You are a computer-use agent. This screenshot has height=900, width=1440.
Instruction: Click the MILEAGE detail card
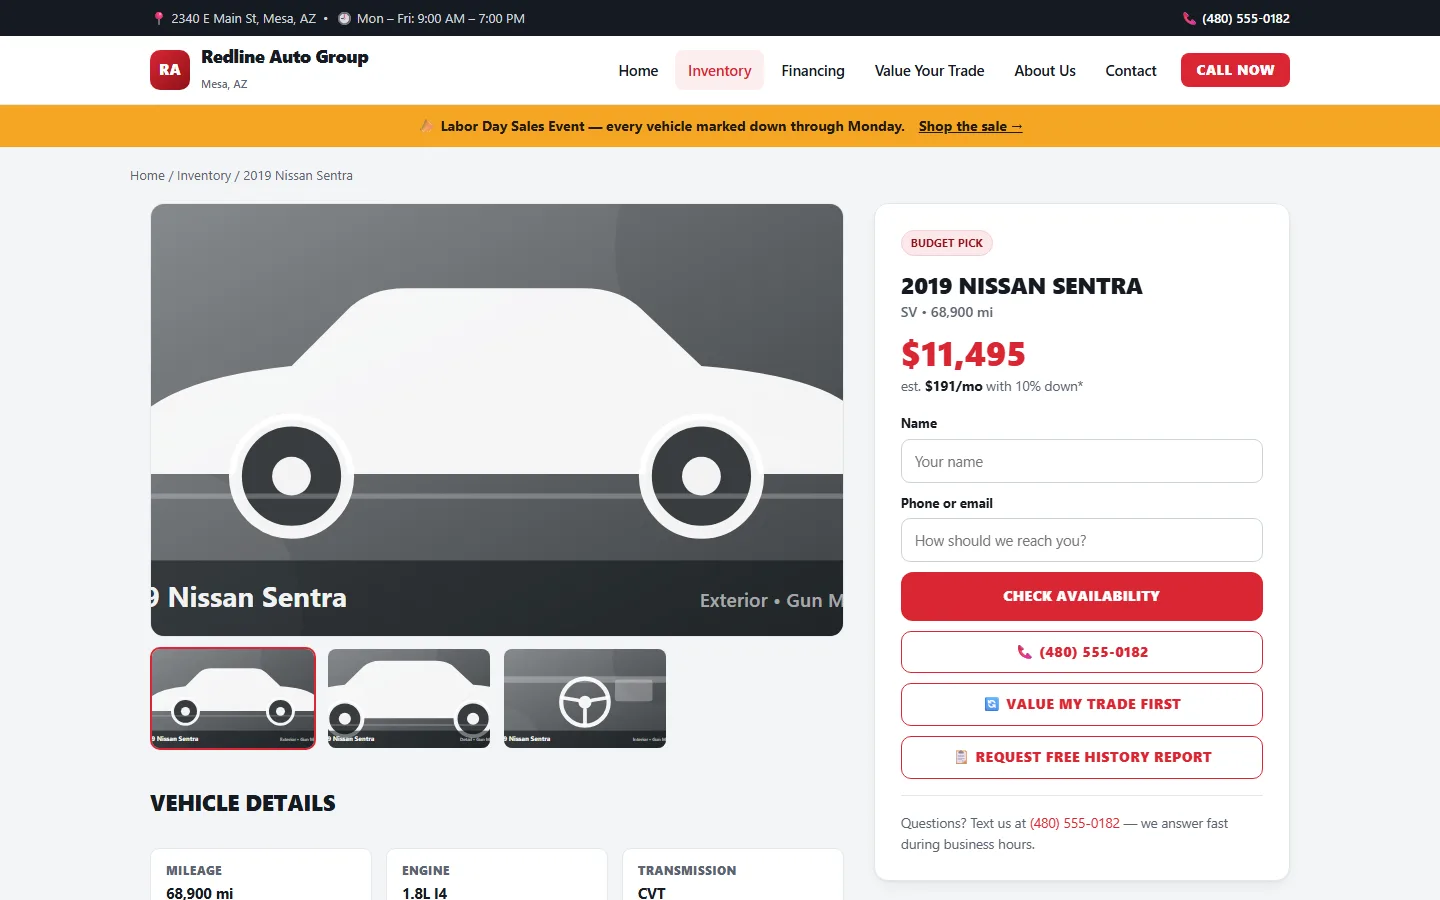[x=261, y=875]
